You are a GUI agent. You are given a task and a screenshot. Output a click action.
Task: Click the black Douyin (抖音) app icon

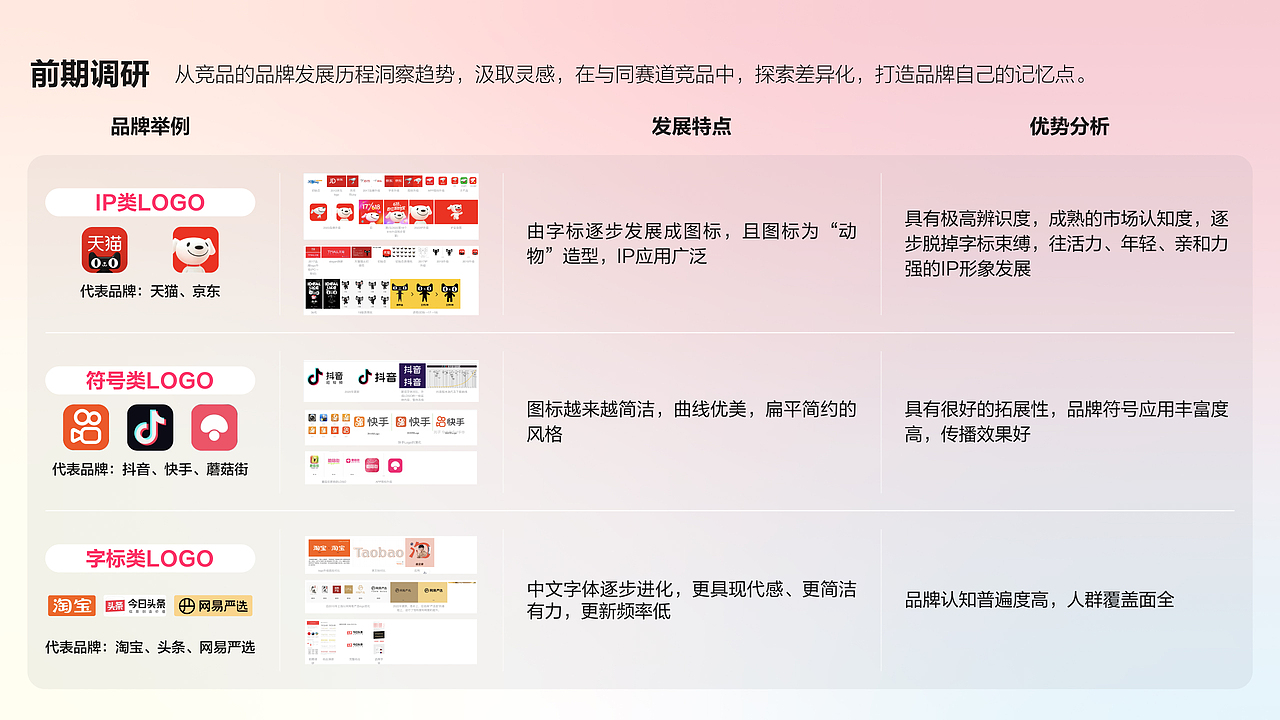coord(150,428)
